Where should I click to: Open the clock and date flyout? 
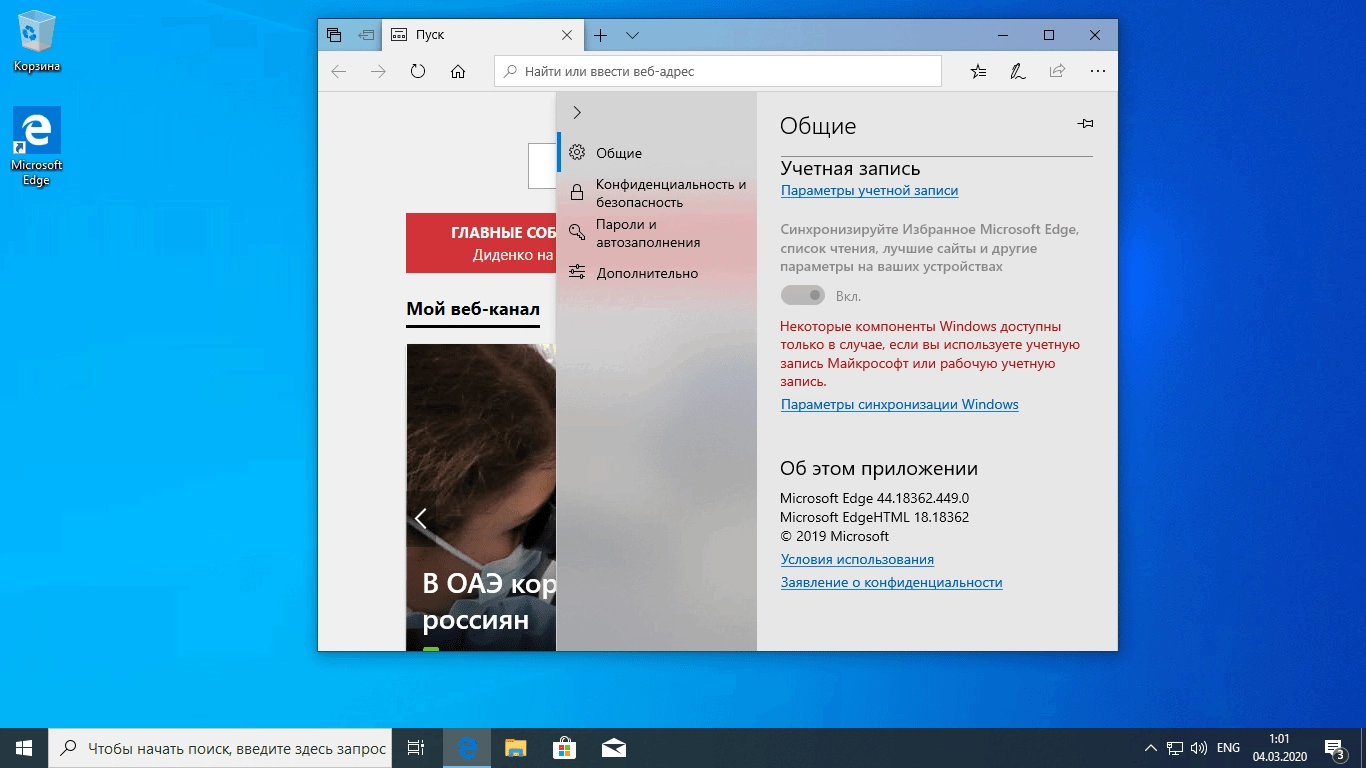point(1279,747)
